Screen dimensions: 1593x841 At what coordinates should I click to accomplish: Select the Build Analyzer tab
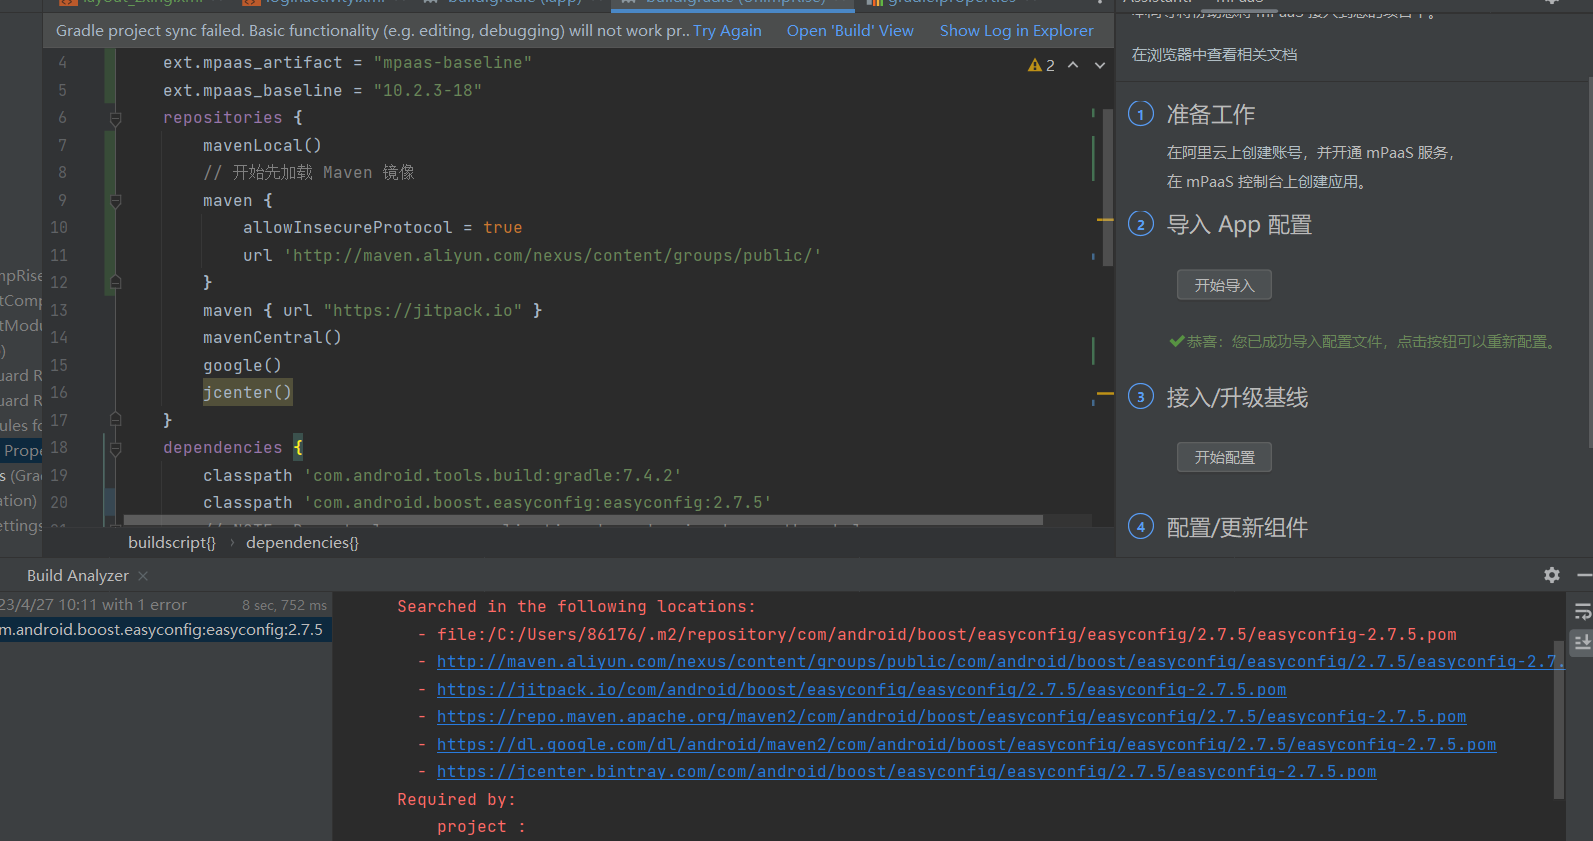pyautogui.click(x=77, y=576)
